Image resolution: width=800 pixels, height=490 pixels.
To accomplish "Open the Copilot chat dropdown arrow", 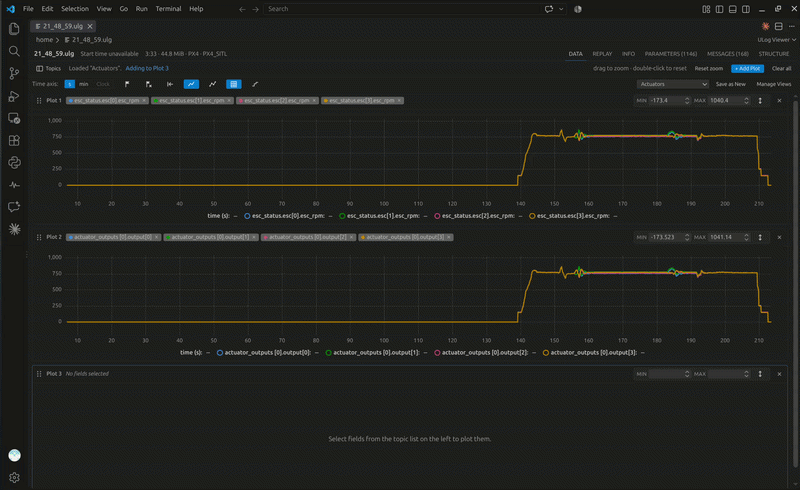I will 561,9.
